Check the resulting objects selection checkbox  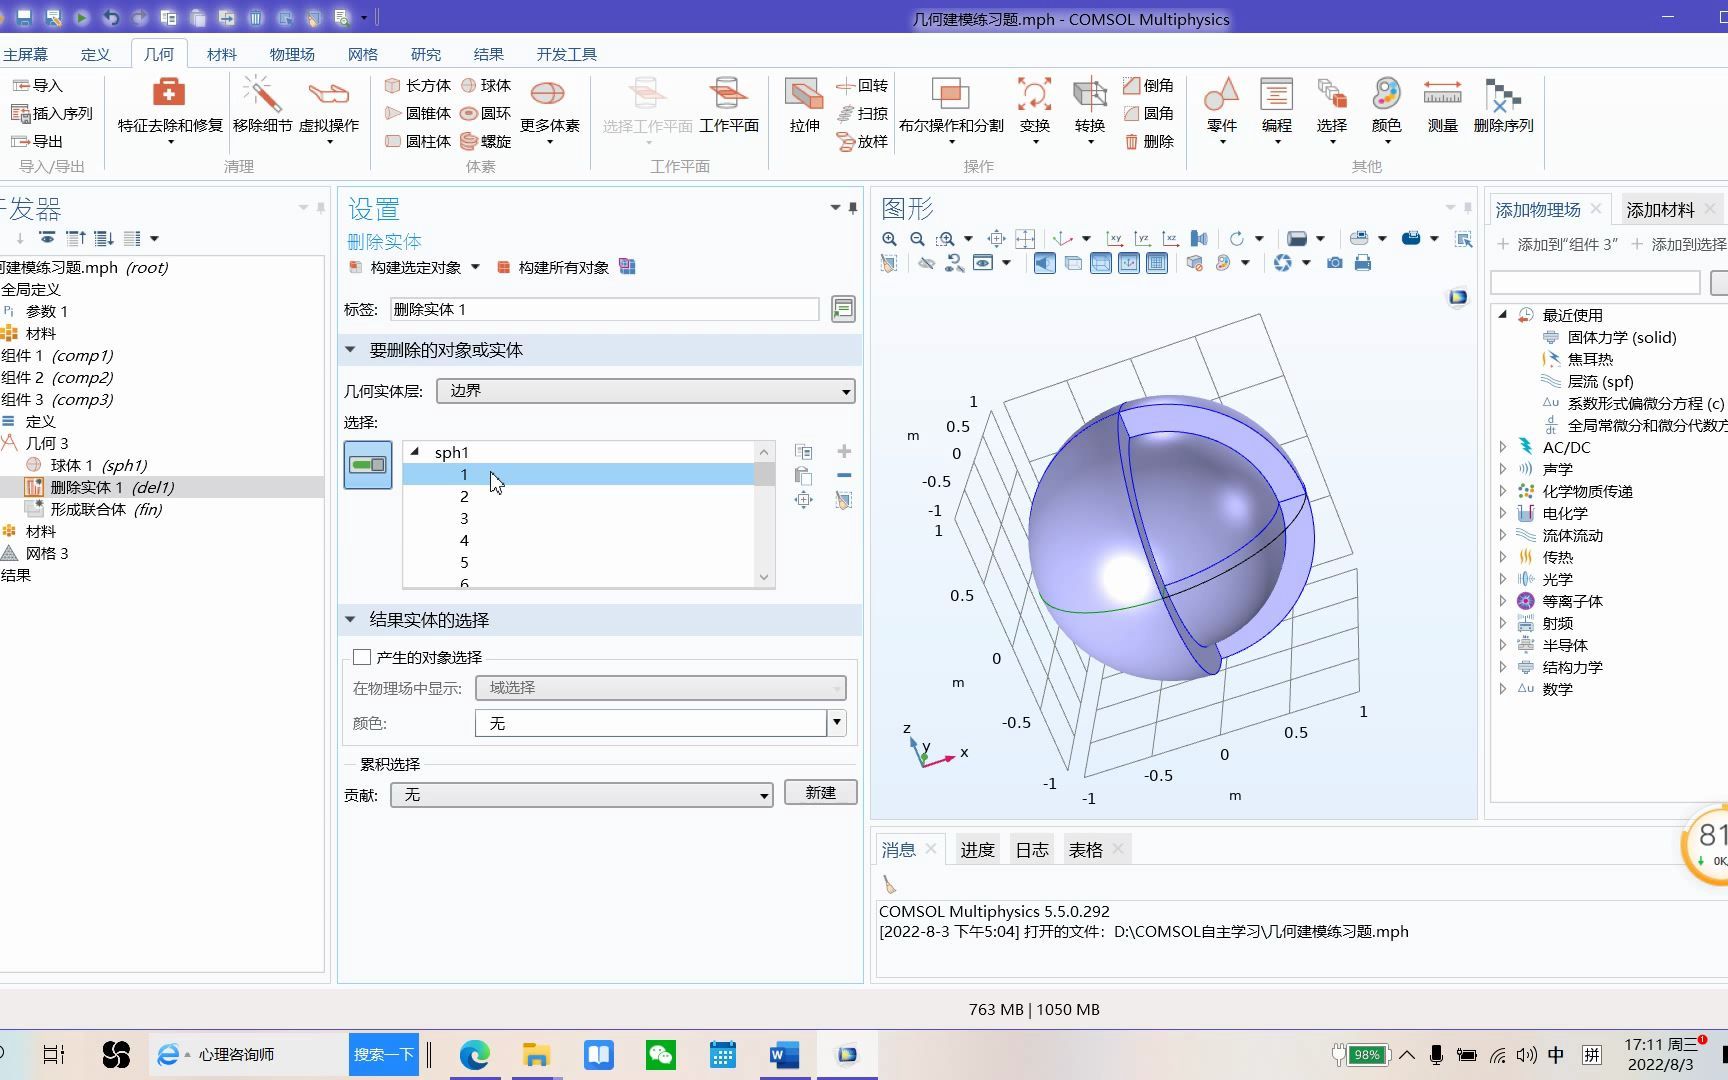pos(362,657)
